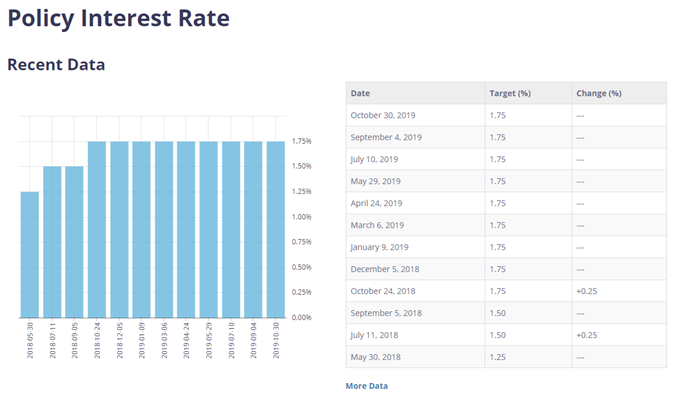The height and width of the screenshot is (395, 679).
Task: Open the More Data link
Action: click(x=366, y=385)
